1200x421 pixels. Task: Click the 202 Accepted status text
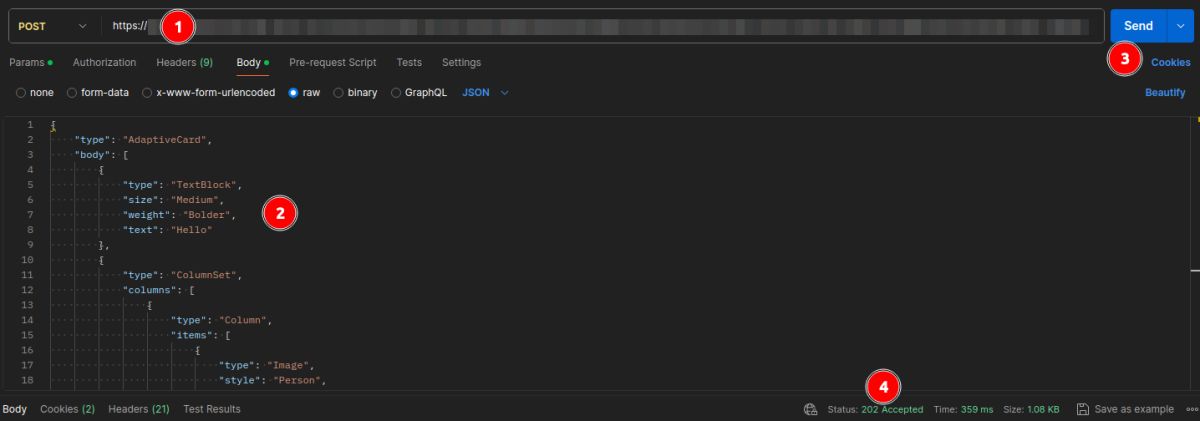[892, 409]
